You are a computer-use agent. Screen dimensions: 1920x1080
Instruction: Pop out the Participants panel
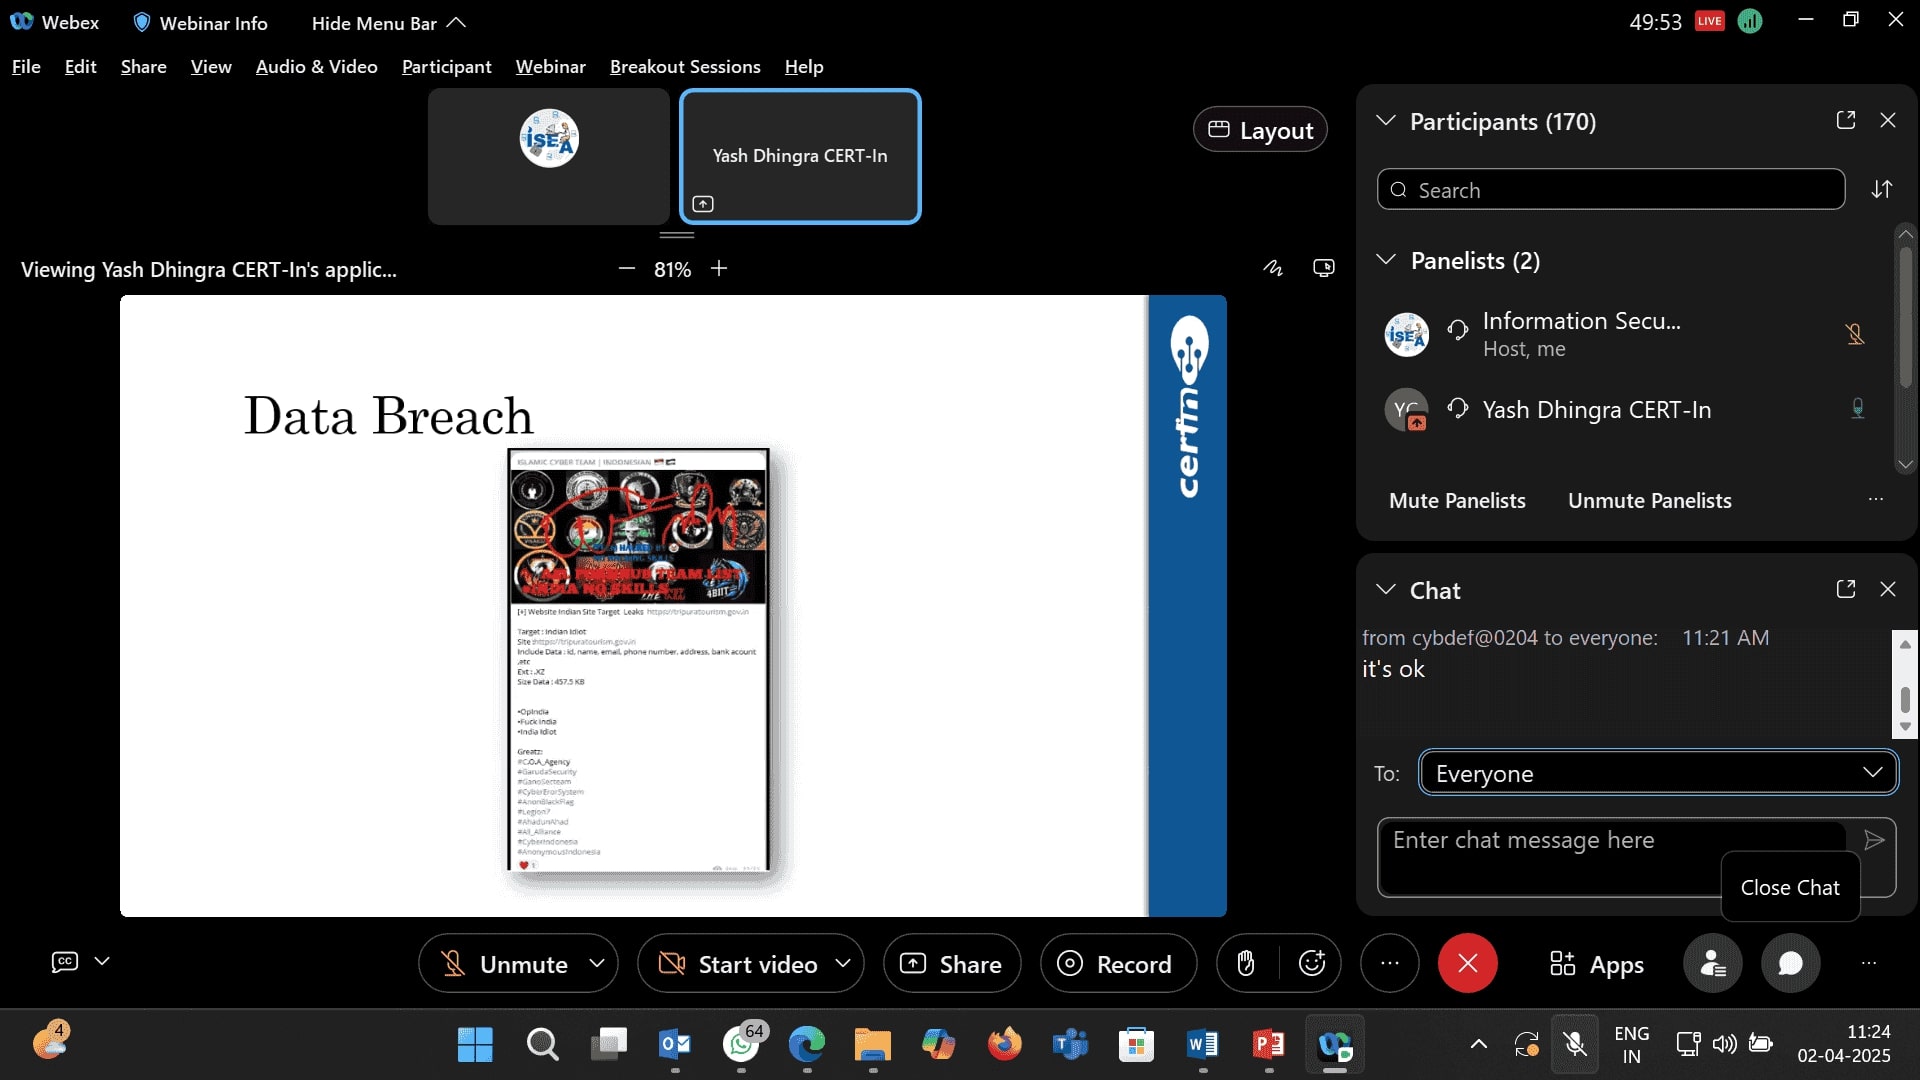coord(1846,120)
